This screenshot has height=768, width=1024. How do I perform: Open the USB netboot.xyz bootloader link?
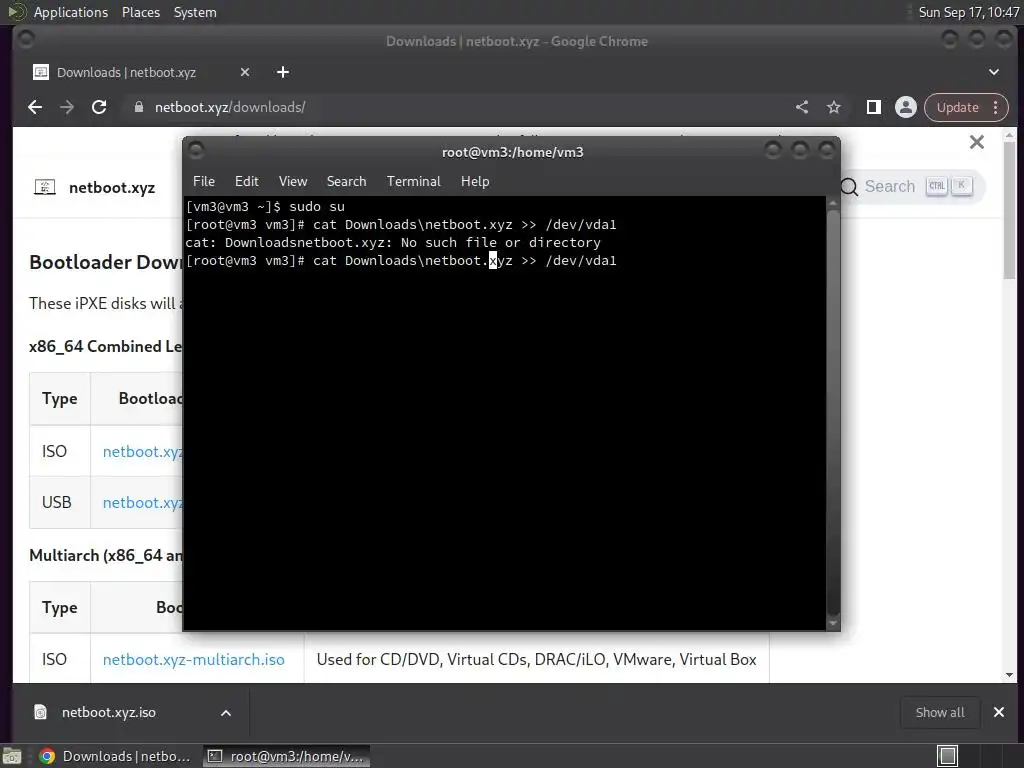point(142,502)
